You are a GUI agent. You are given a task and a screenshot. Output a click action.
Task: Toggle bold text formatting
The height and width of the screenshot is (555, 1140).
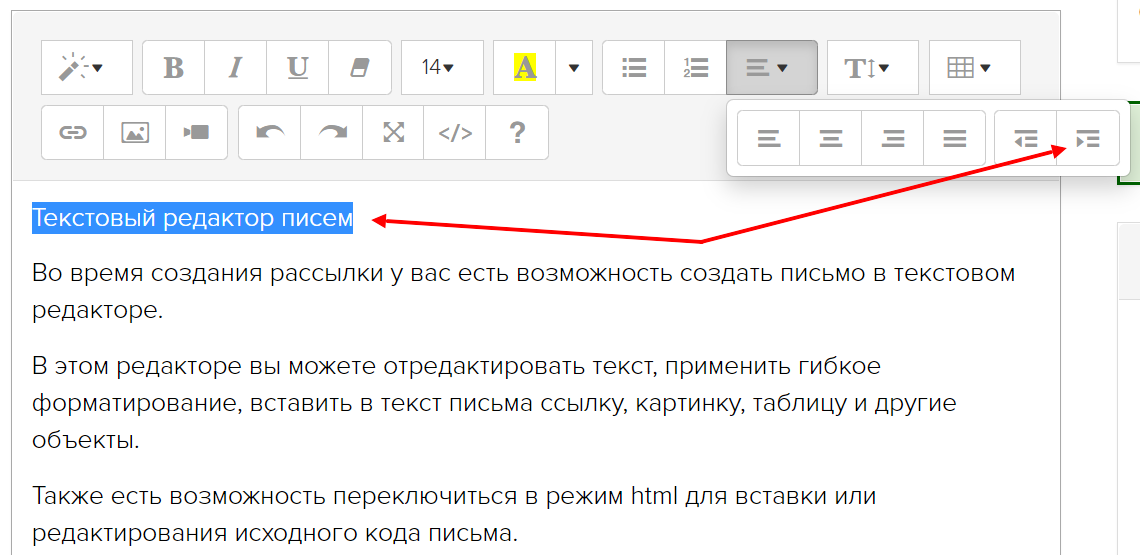174,68
